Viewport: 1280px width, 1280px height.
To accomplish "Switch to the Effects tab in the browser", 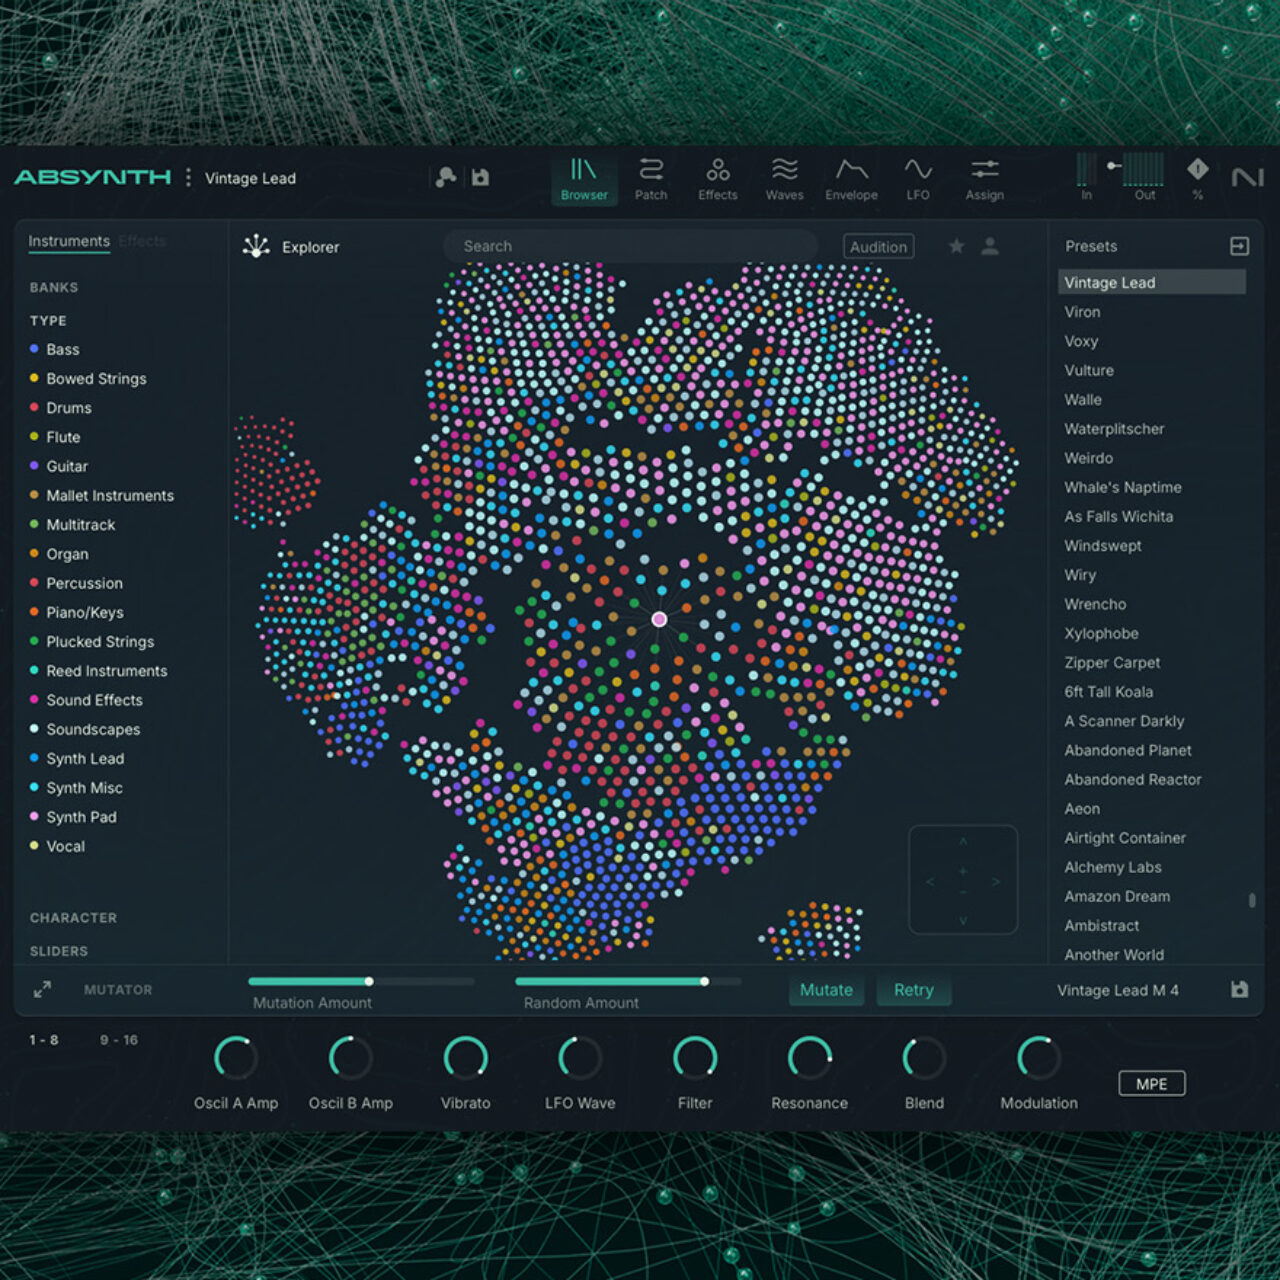I will (141, 241).
